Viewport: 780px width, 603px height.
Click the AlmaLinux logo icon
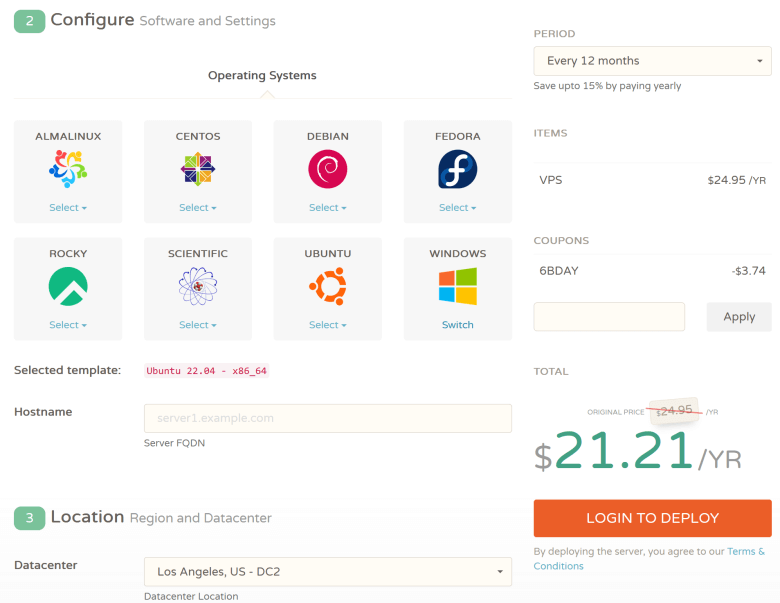tap(68, 169)
